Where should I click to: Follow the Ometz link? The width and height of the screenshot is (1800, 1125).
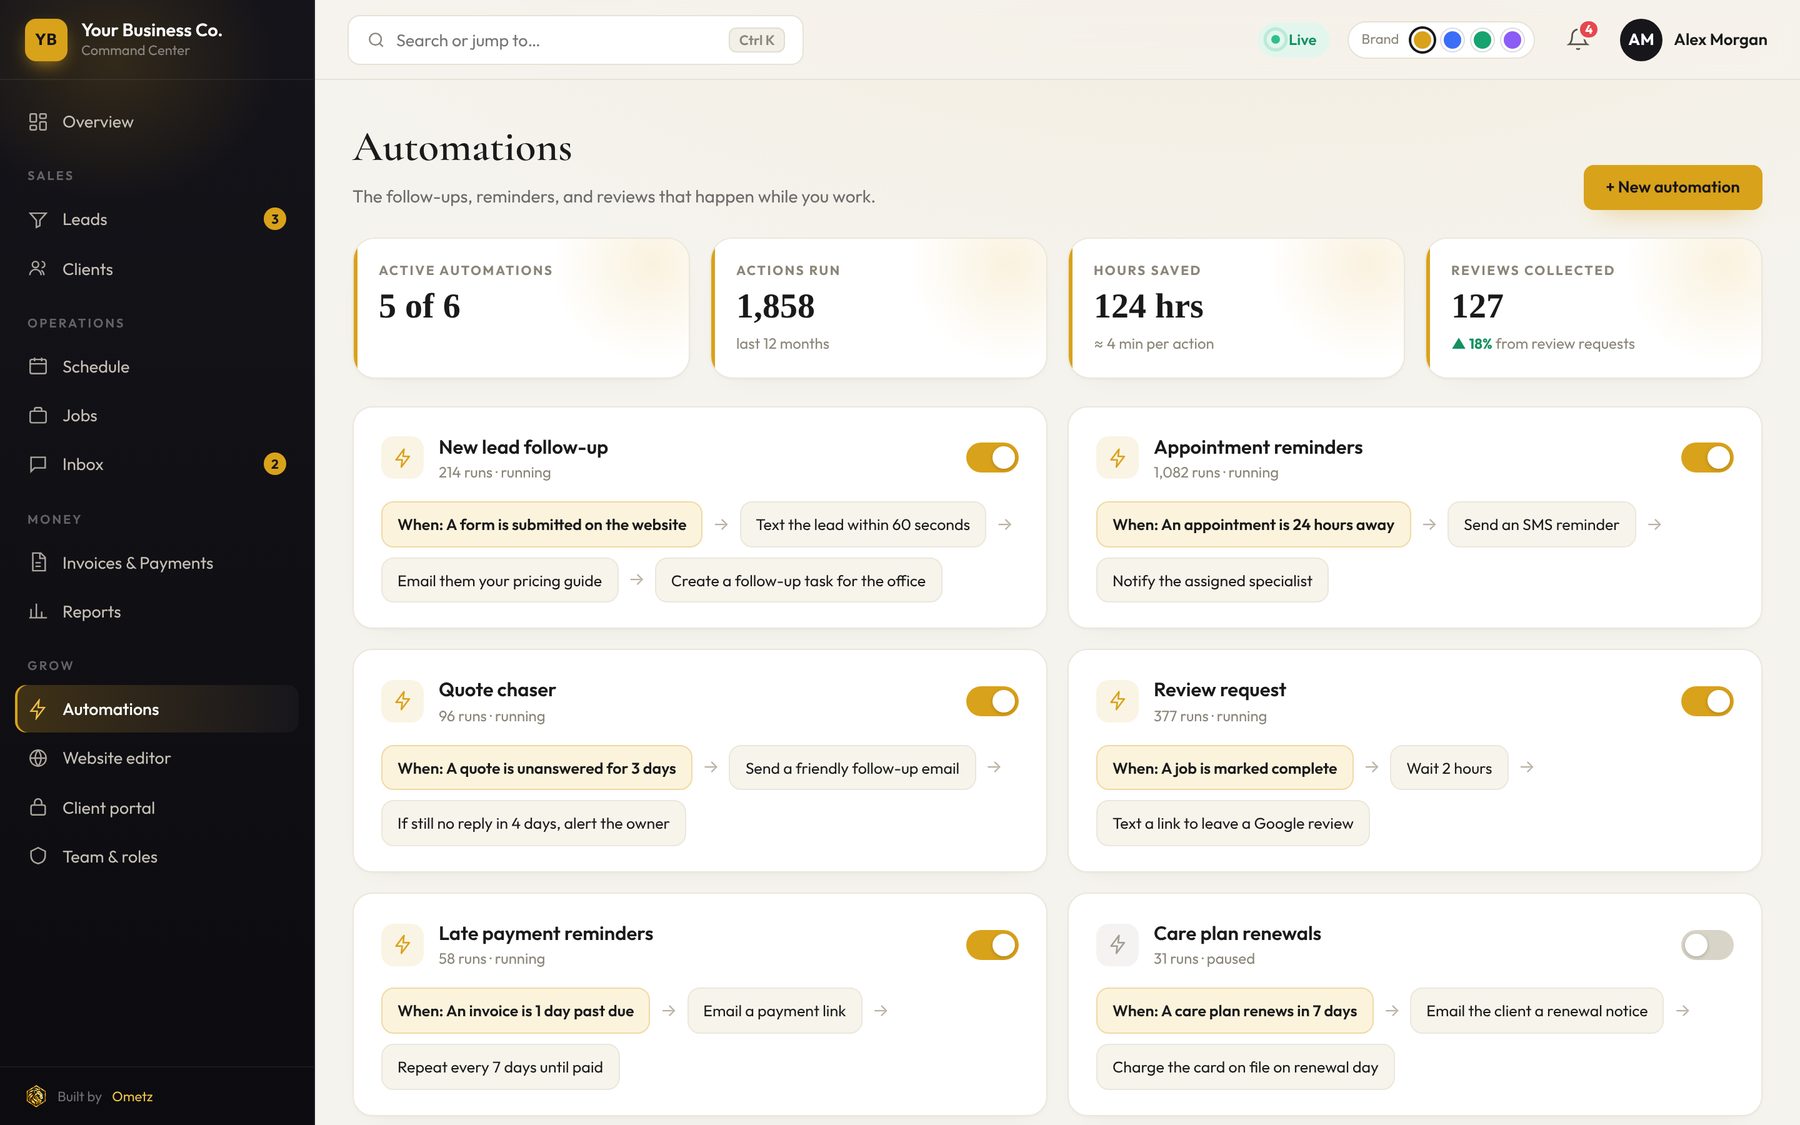point(132,1096)
